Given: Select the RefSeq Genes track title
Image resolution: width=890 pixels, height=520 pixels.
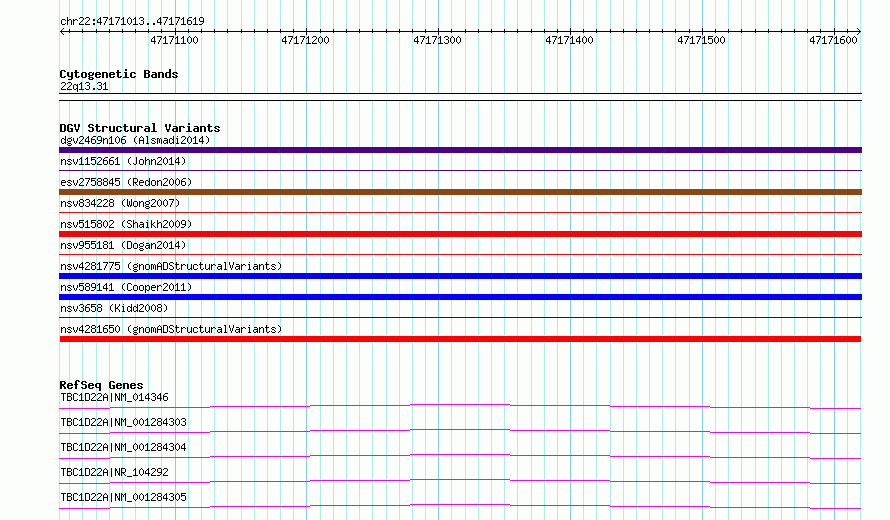Looking at the screenshot, I should click(x=101, y=385).
